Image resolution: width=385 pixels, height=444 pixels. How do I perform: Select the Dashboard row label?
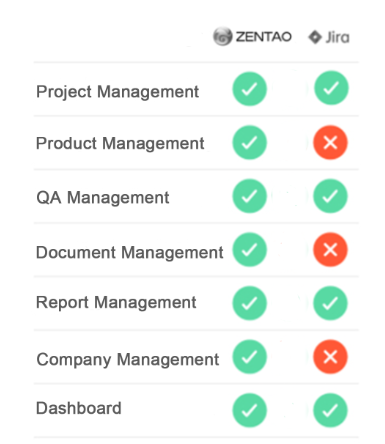tap(79, 408)
